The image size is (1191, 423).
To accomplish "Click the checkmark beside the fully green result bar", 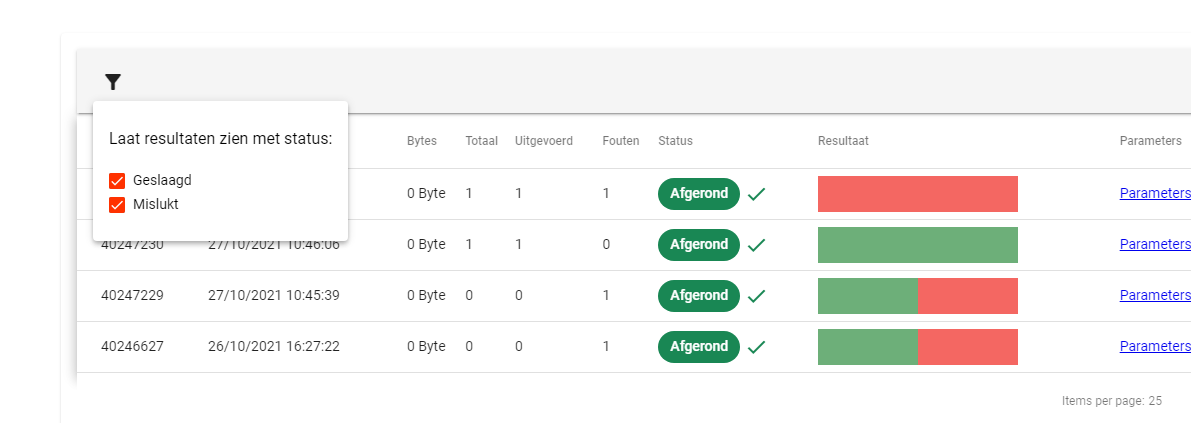I will point(756,245).
